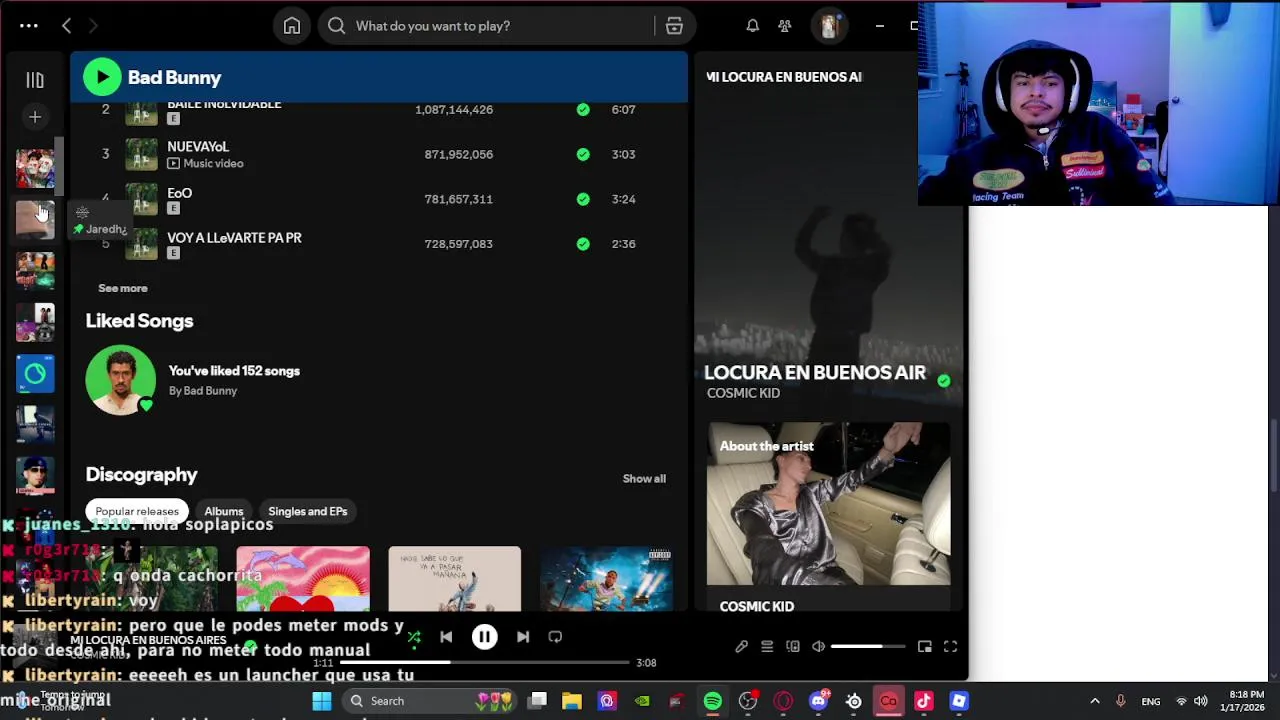Create a playlist with the plus icon

pos(35,117)
